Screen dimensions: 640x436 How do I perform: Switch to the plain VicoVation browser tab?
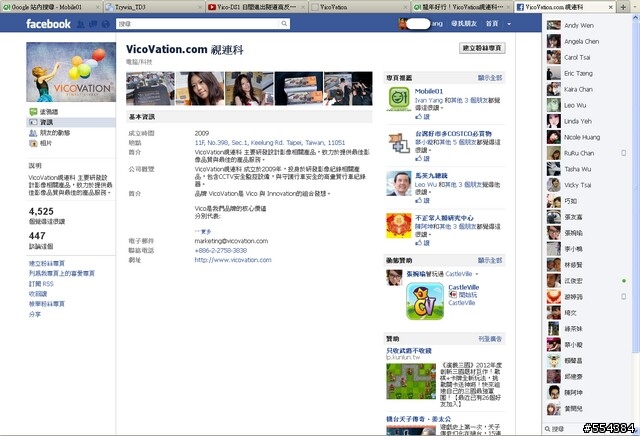(x=359, y=7)
